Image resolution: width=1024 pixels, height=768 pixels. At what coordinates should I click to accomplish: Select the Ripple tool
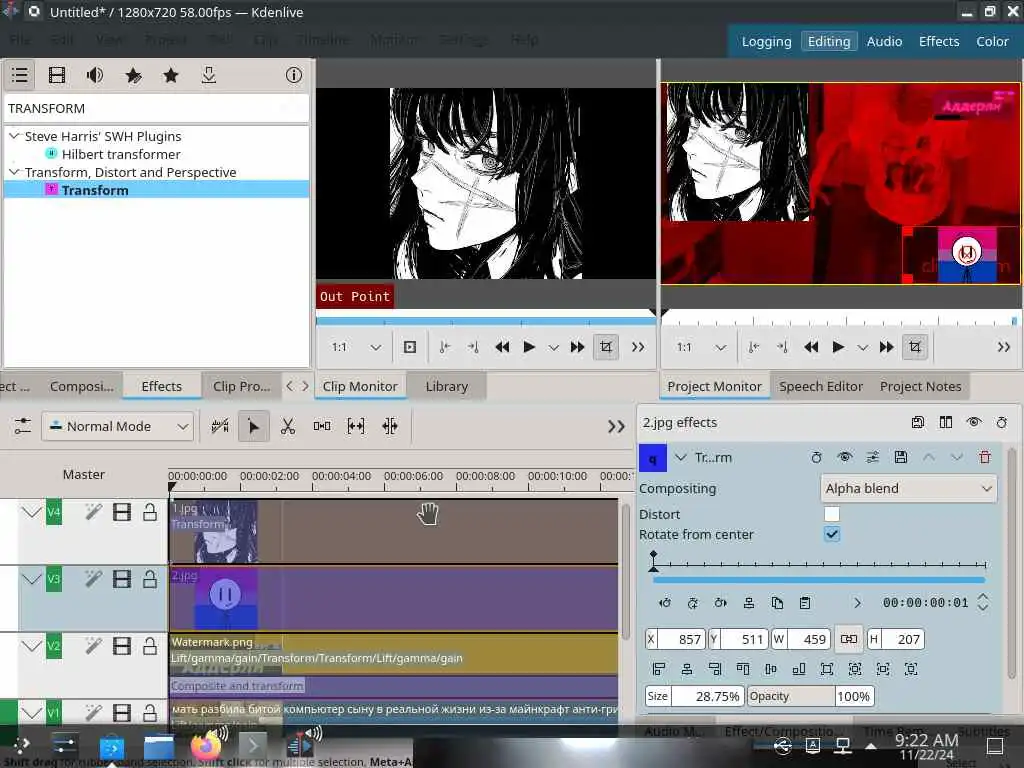click(x=390, y=426)
